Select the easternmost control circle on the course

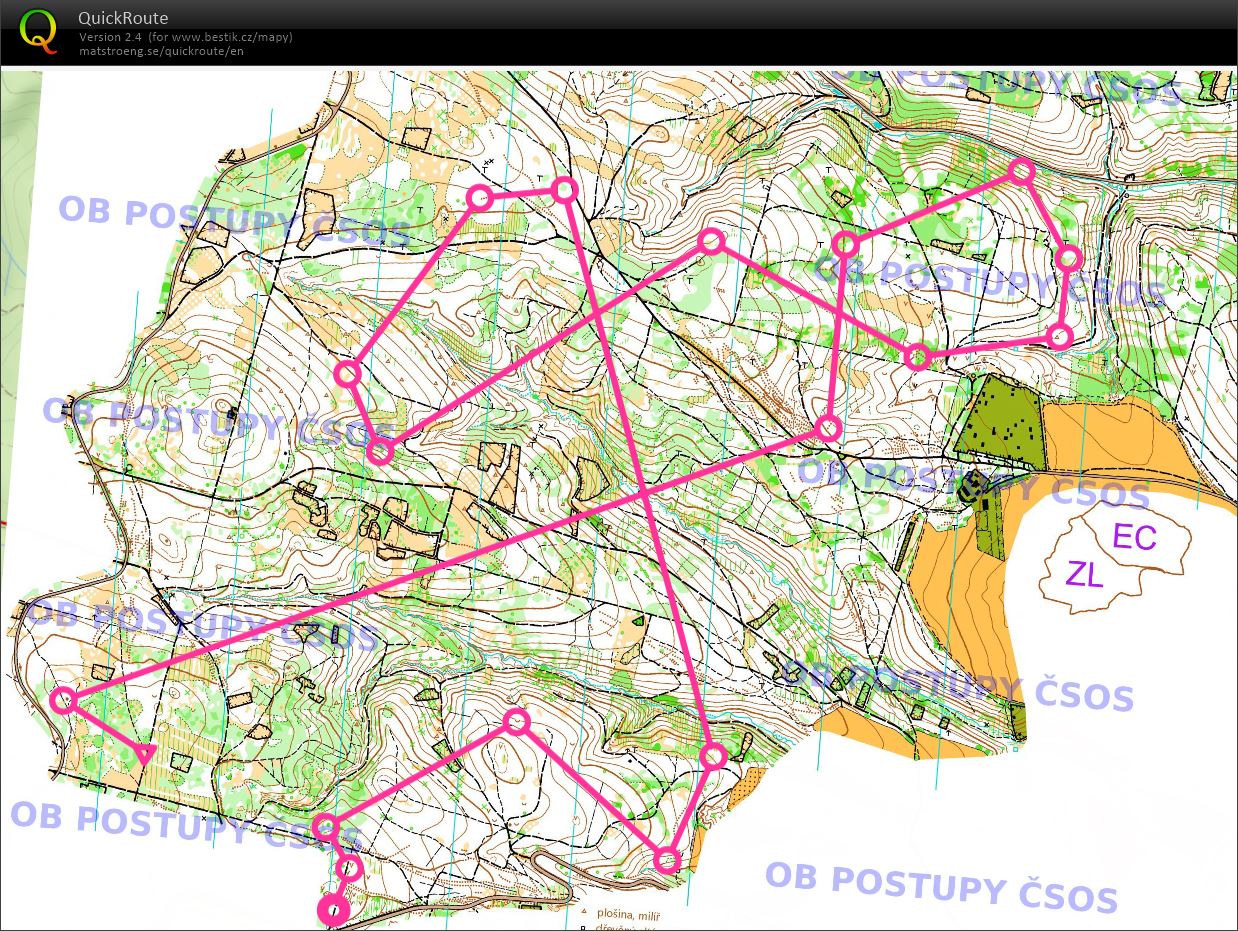pos(1069,258)
